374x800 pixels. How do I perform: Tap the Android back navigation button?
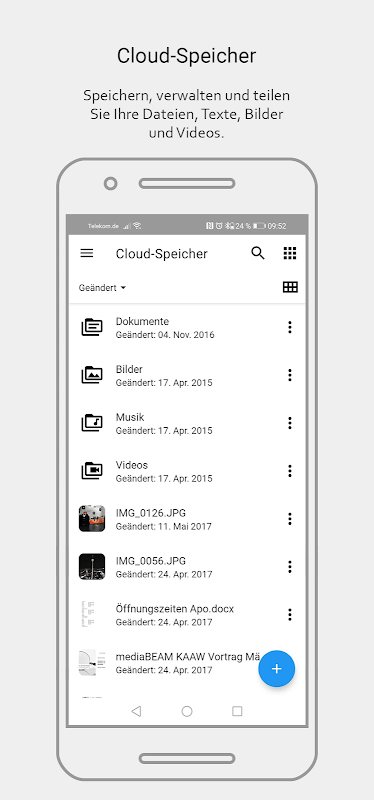click(136, 711)
